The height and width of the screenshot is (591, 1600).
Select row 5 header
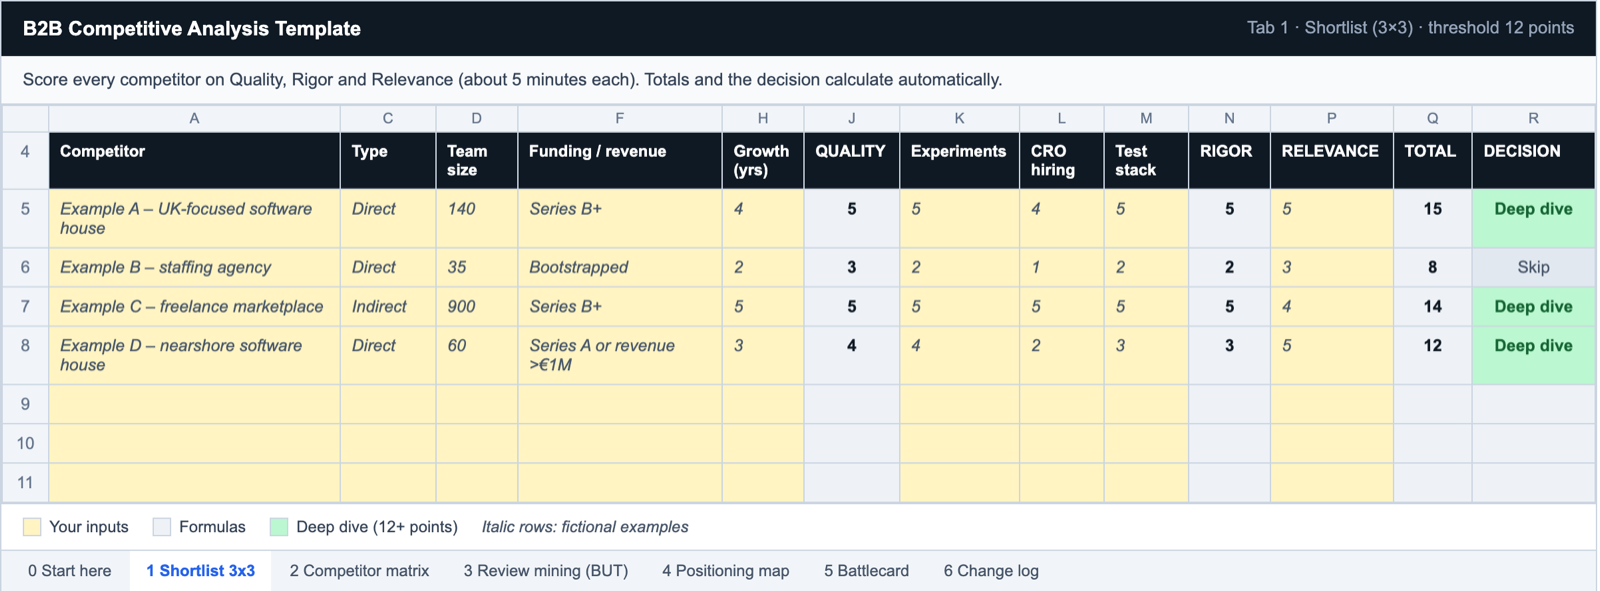click(25, 218)
